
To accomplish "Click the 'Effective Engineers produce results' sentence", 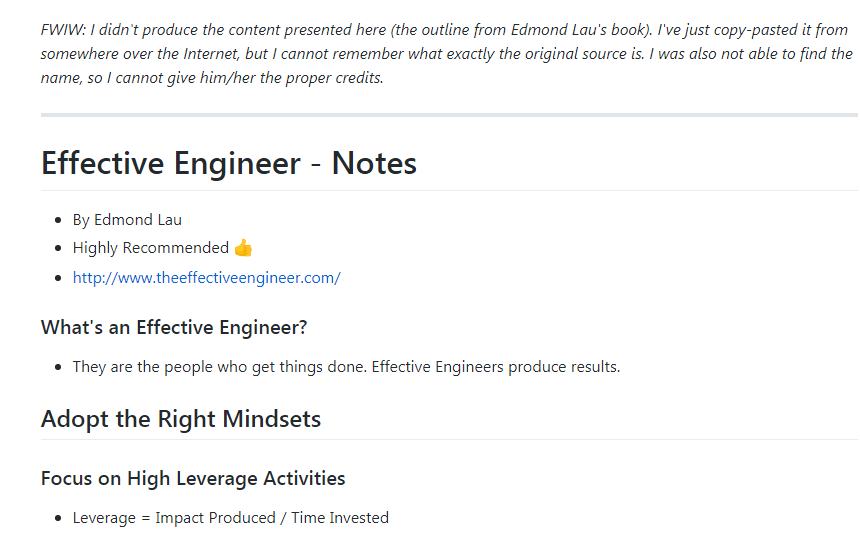I will (x=495, y=366).
